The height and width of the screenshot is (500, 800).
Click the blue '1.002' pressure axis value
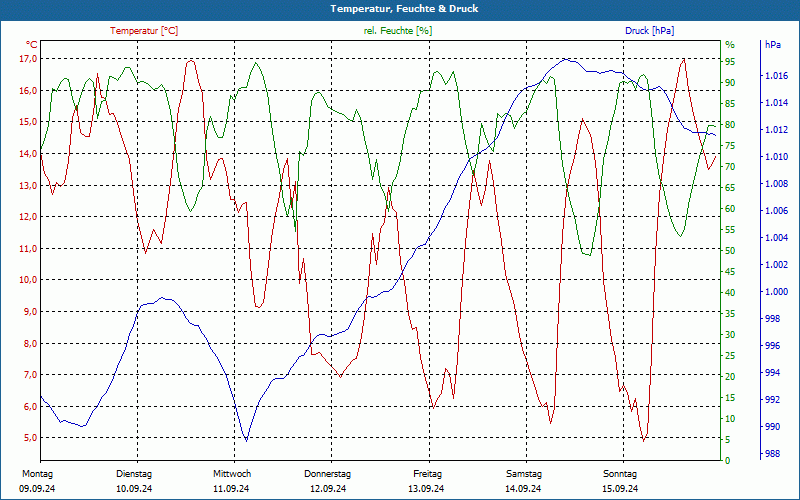click(x=777, y=265)
